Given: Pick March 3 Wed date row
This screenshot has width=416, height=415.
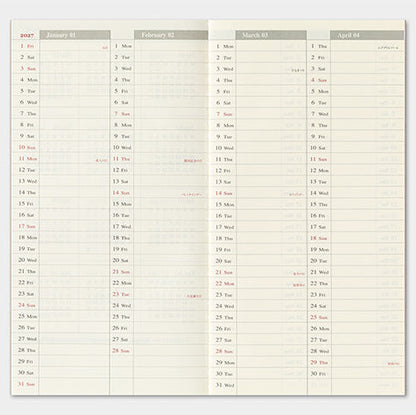Looking at the screenshot, I should [x=258, y=69].
